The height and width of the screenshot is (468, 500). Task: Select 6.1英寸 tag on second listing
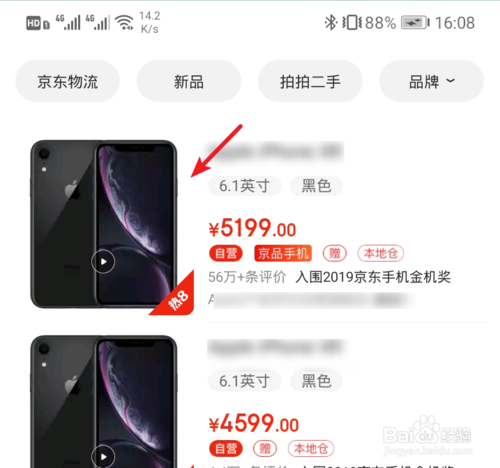(245, 381)
